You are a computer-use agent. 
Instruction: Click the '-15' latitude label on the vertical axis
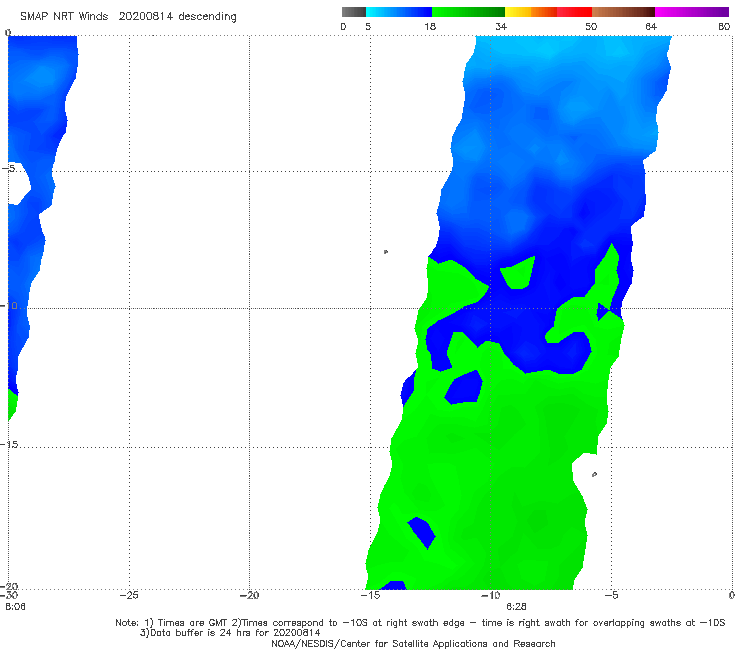coord(9,445)
